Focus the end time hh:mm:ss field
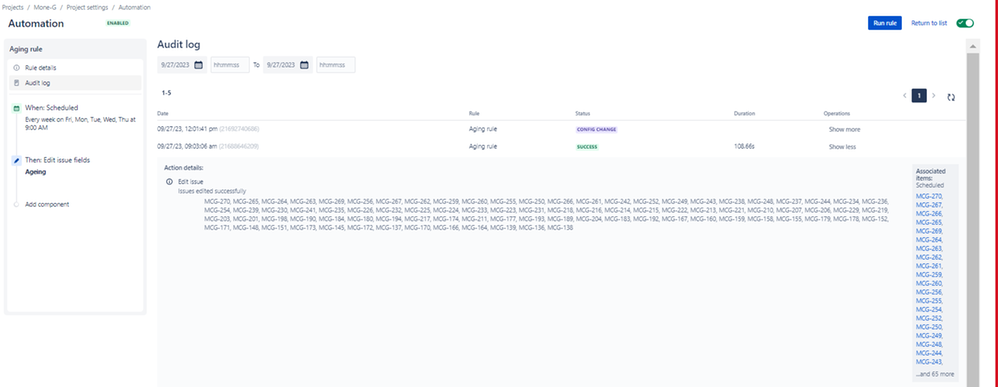 coord(335,65)
